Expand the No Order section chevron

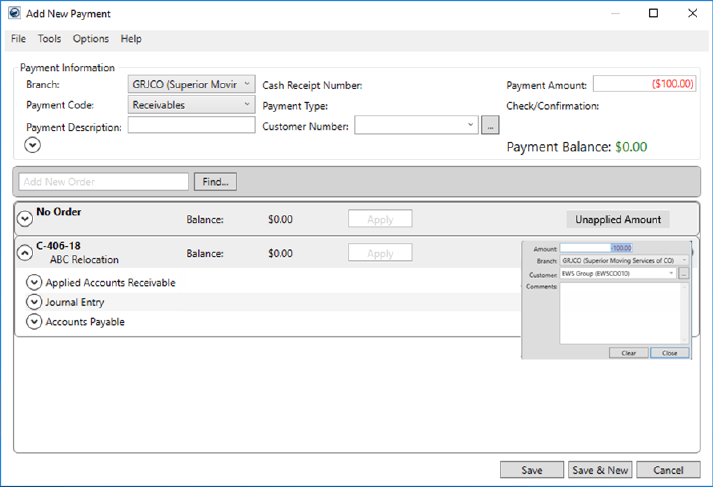tap(25, 219)
